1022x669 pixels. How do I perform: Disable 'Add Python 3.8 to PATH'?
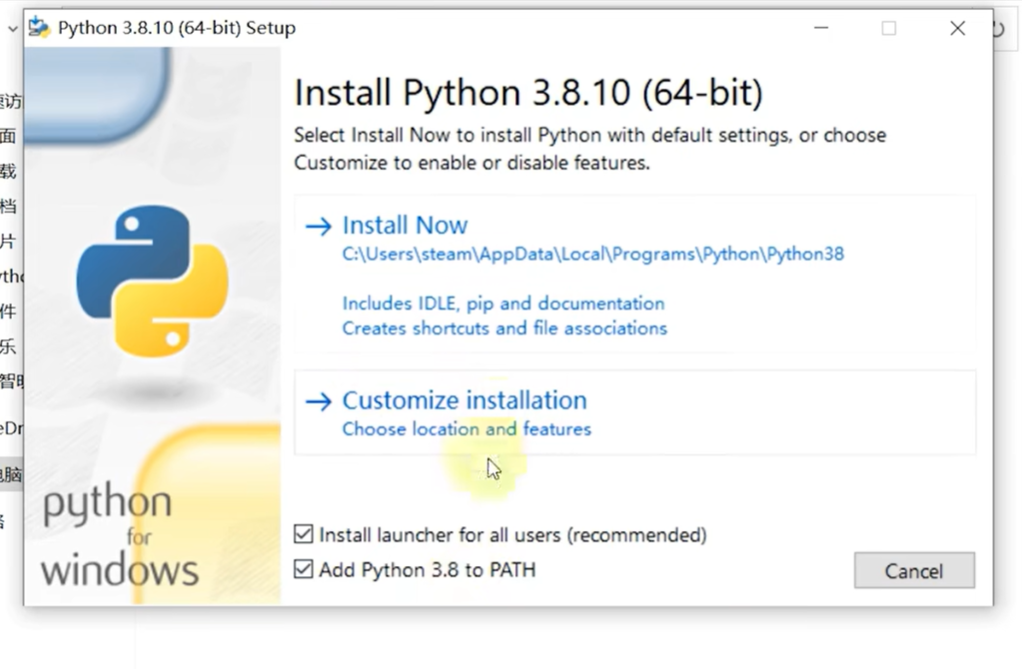(304, 569)
